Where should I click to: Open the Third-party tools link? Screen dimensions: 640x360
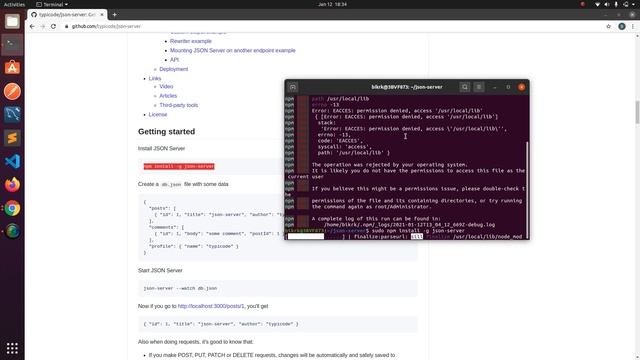tap(178, 105)
